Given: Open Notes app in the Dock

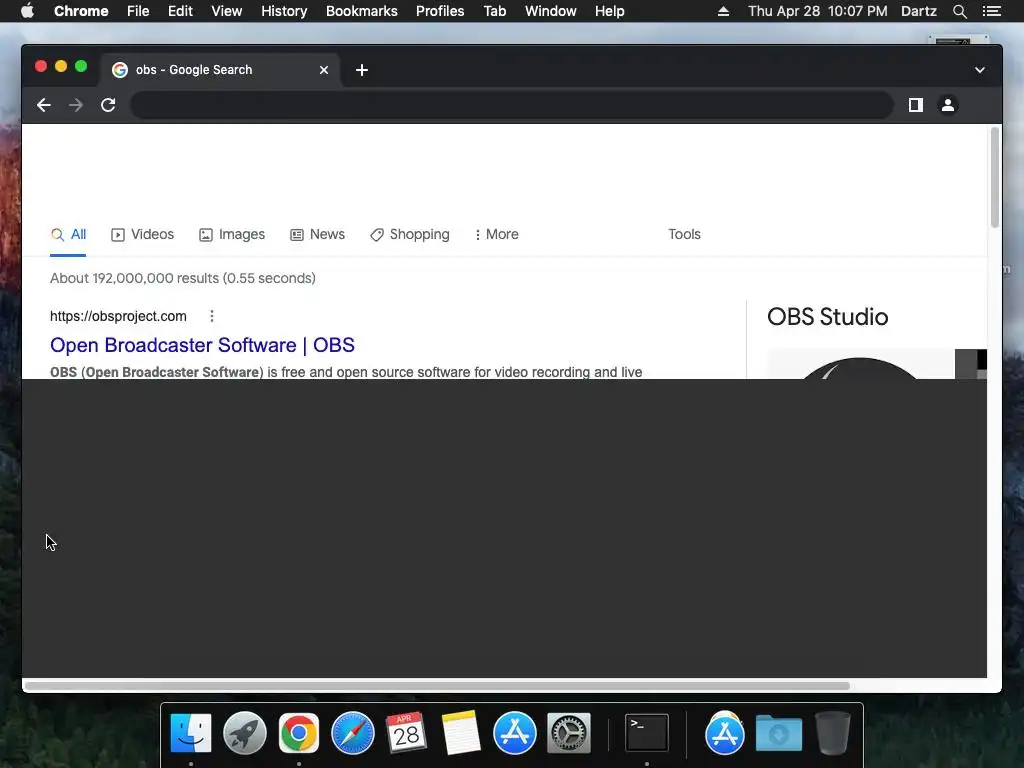Looking at the screenshot, I should pos(460,733).
